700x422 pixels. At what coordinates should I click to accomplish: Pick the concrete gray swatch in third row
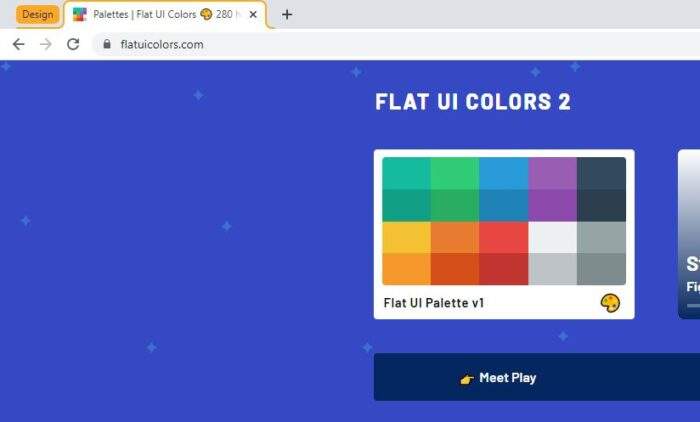[x=601, y=238]
